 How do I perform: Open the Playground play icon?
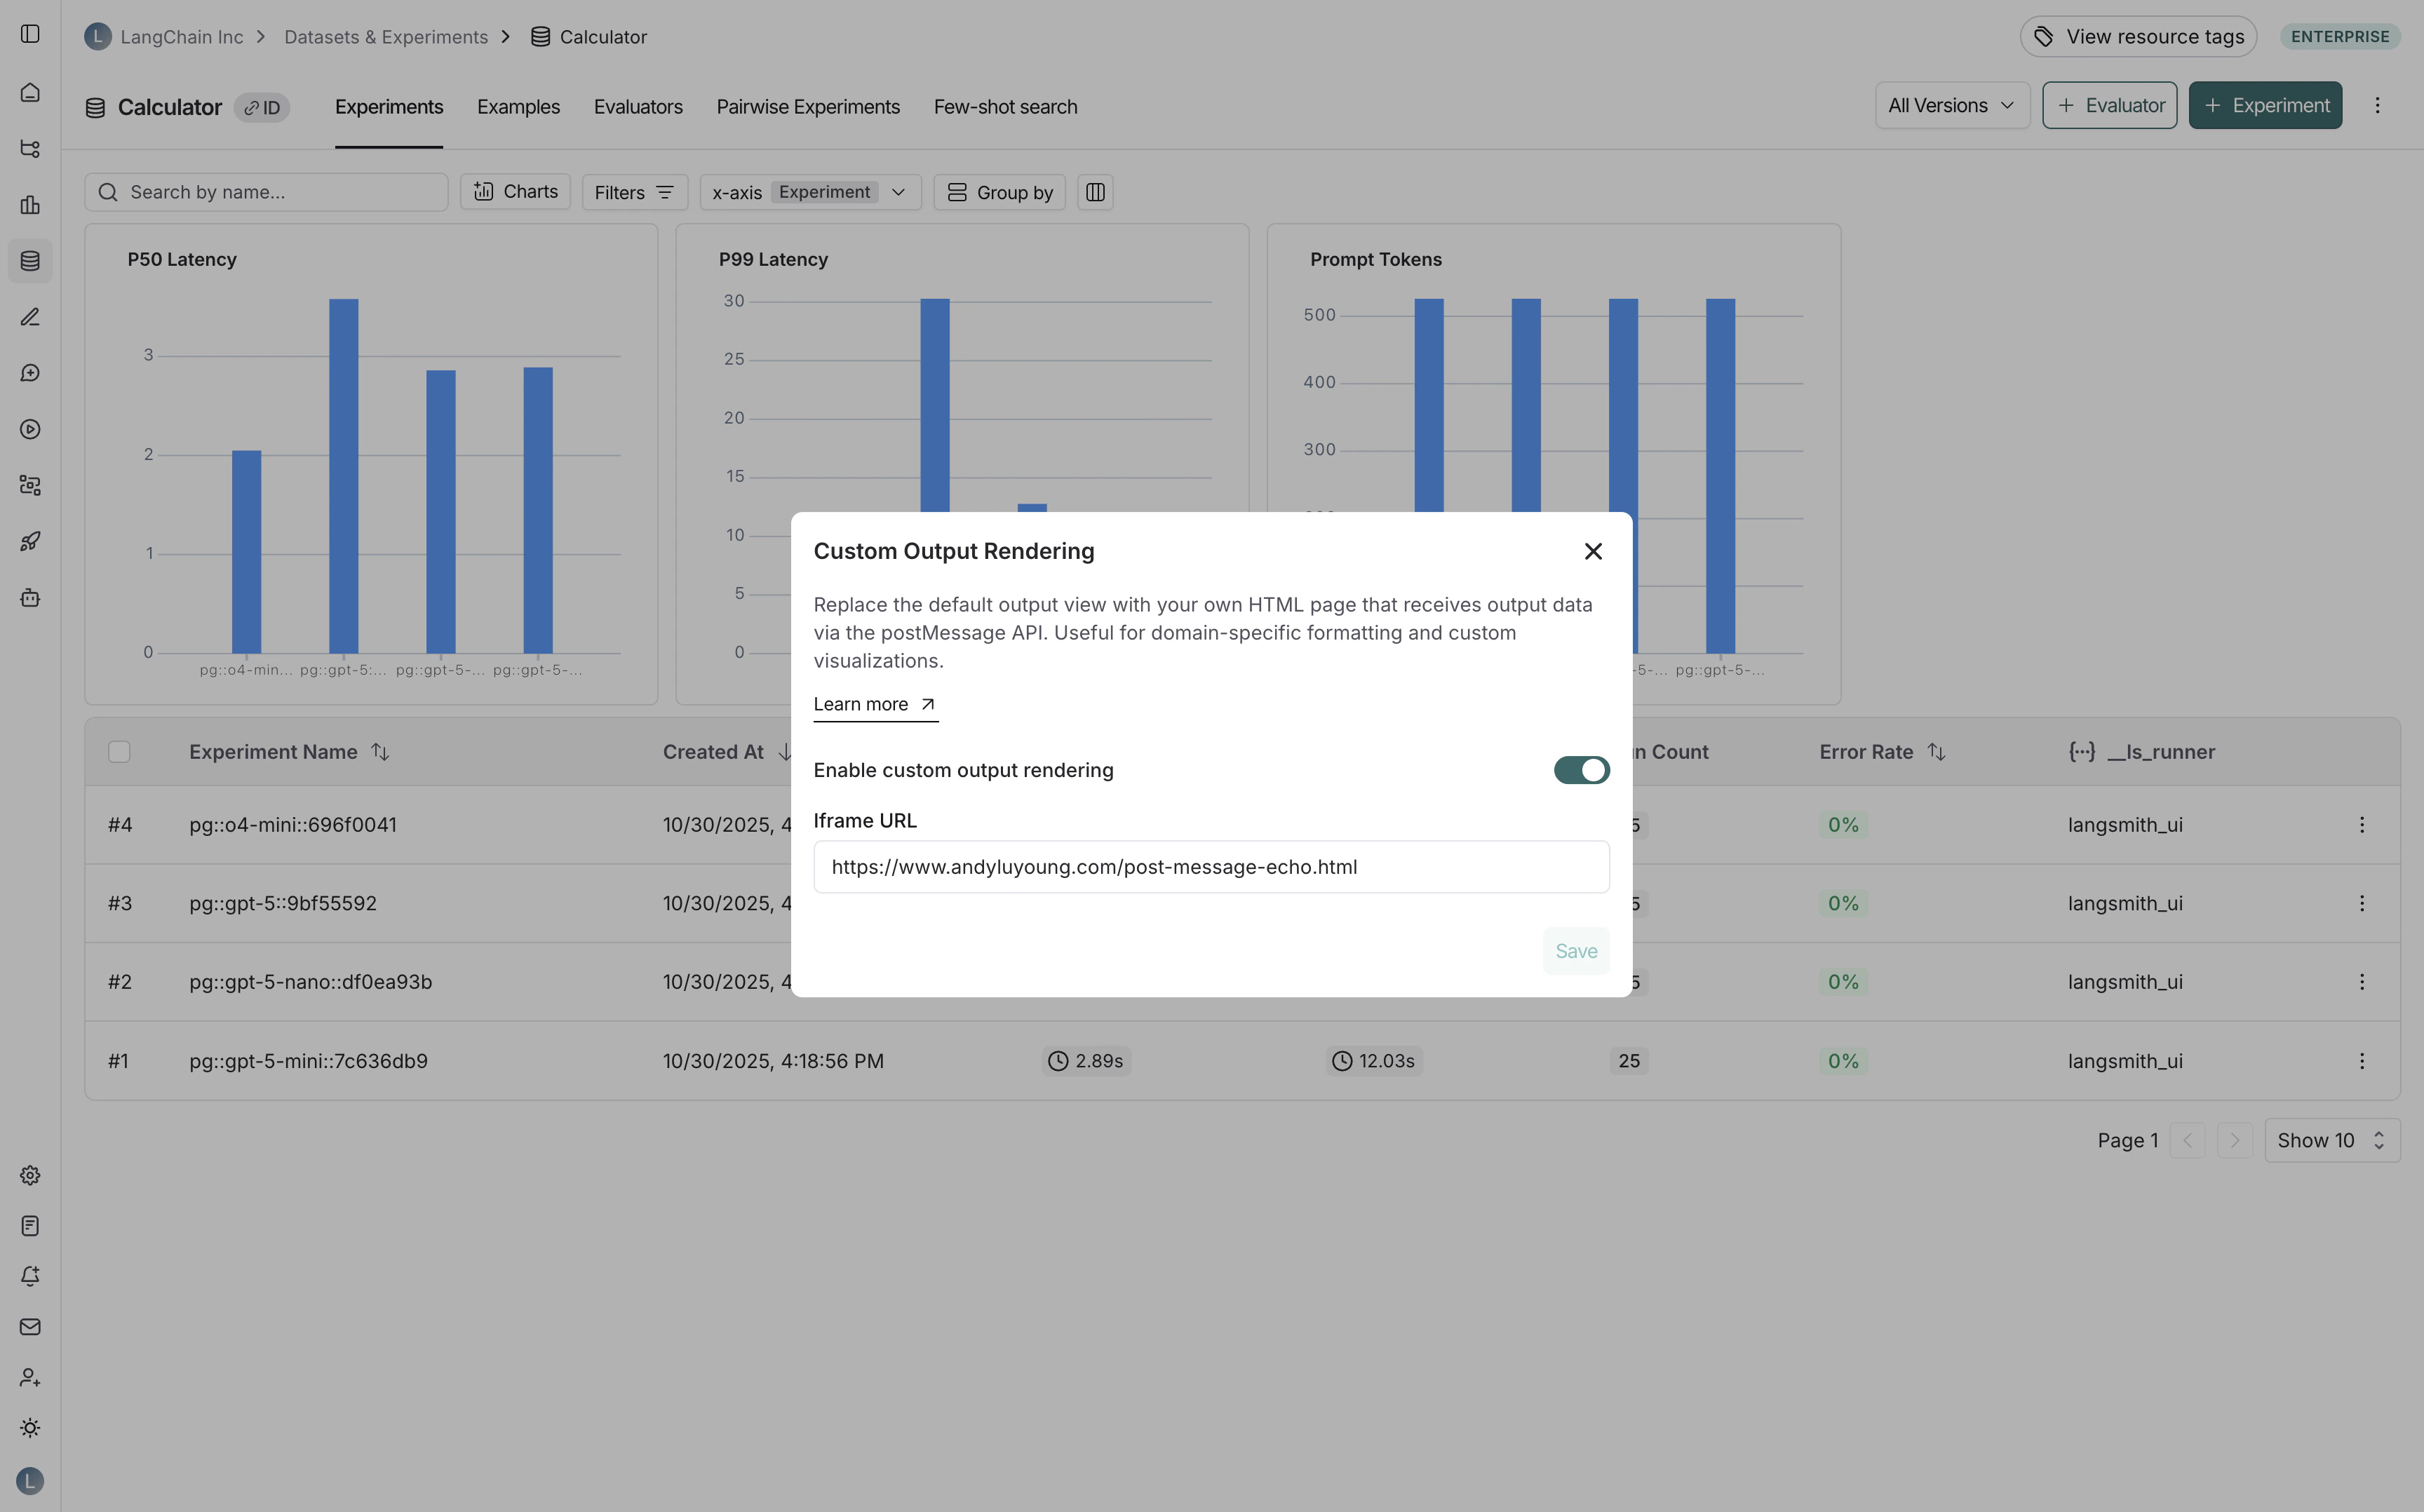[30, 429]
